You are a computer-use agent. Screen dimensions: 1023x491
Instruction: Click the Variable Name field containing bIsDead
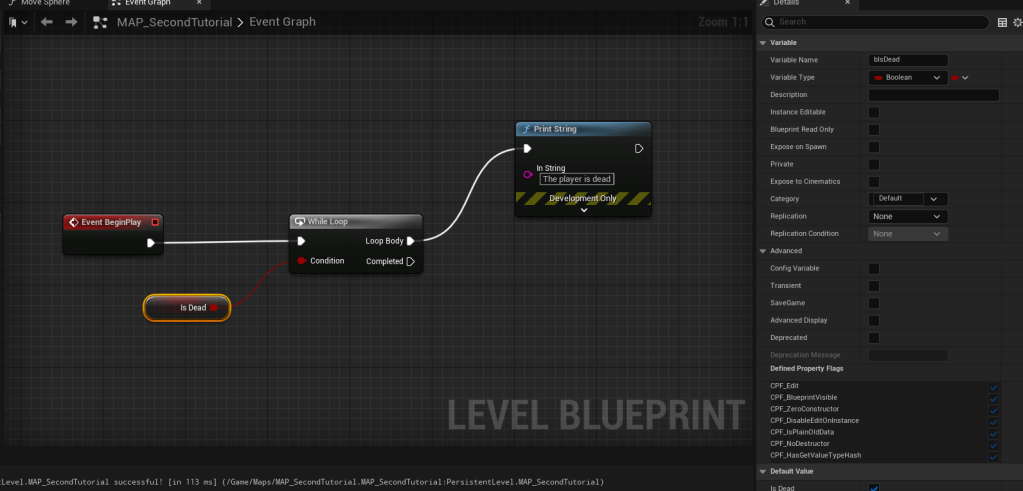pos(908,60)
